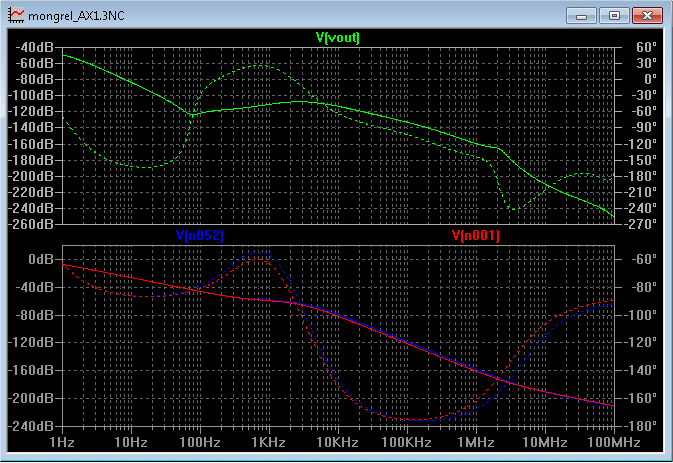Click the V(n001) red trace label
Viewport: 673px width, 463px height.
coord(476,235)
